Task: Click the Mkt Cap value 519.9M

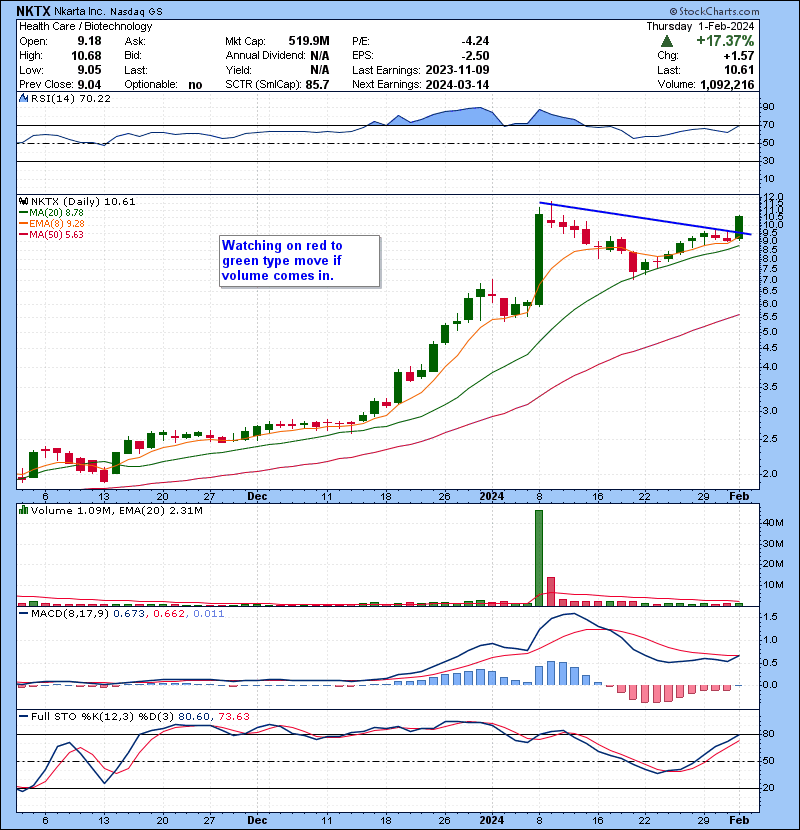Action: click(309, 41)
